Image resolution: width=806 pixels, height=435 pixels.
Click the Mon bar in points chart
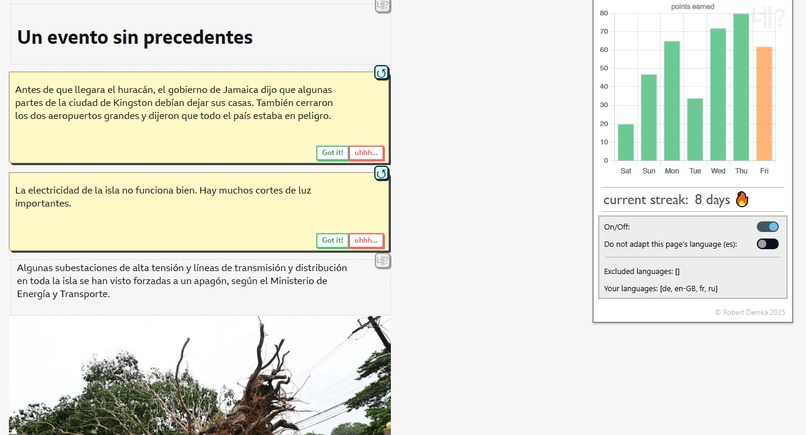672,101
